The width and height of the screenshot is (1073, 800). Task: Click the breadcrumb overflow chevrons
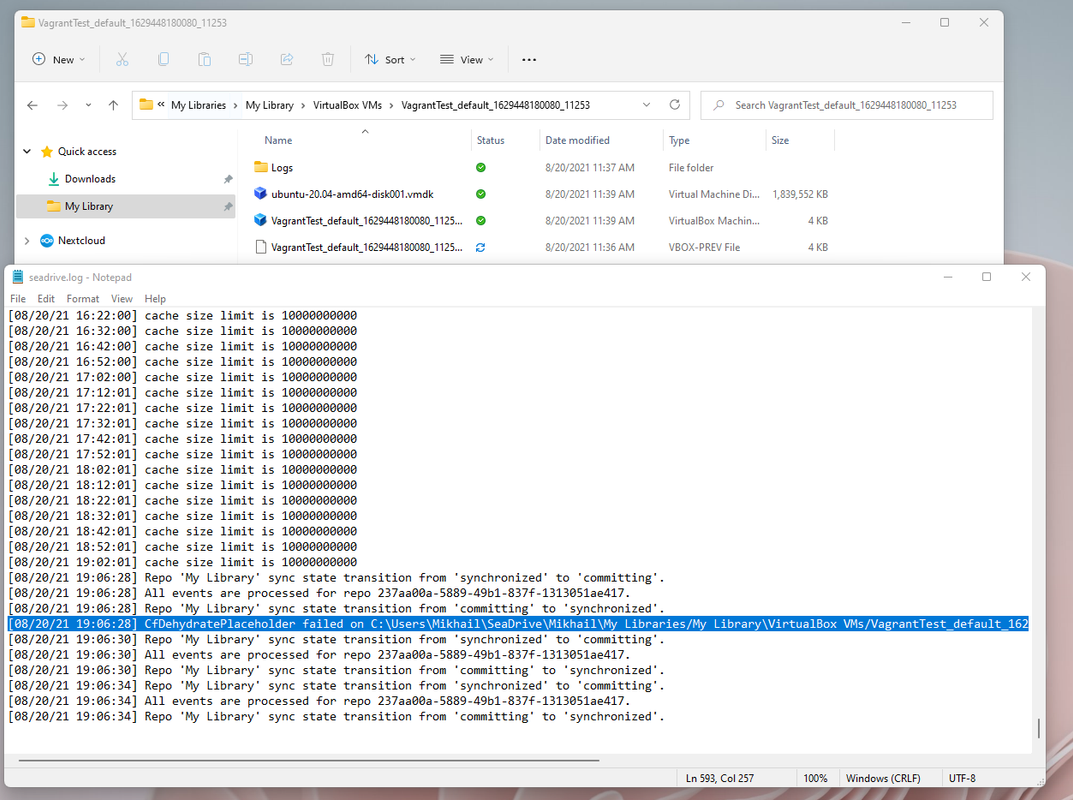(161, 105)
